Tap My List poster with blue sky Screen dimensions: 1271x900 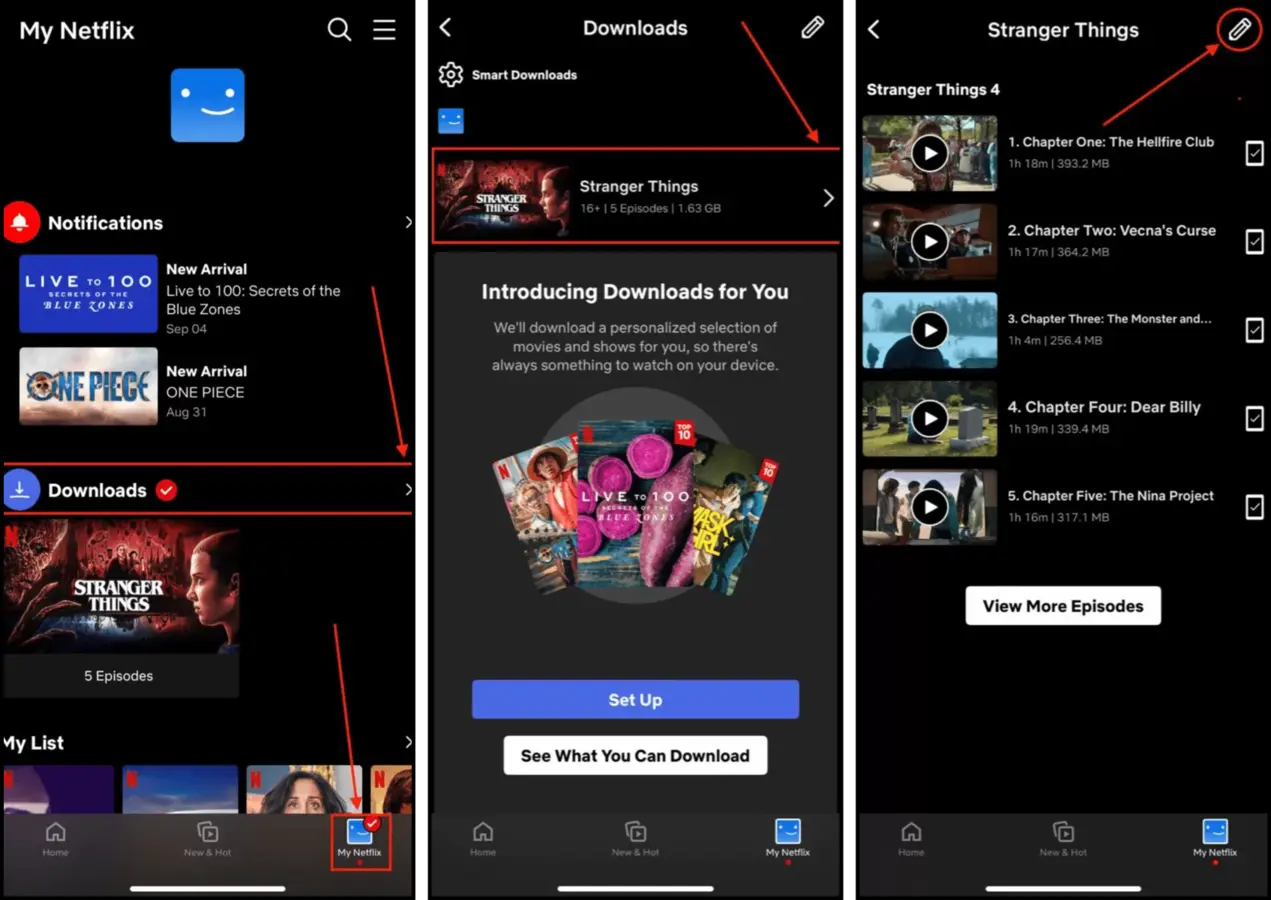click(x=180, y=790)
